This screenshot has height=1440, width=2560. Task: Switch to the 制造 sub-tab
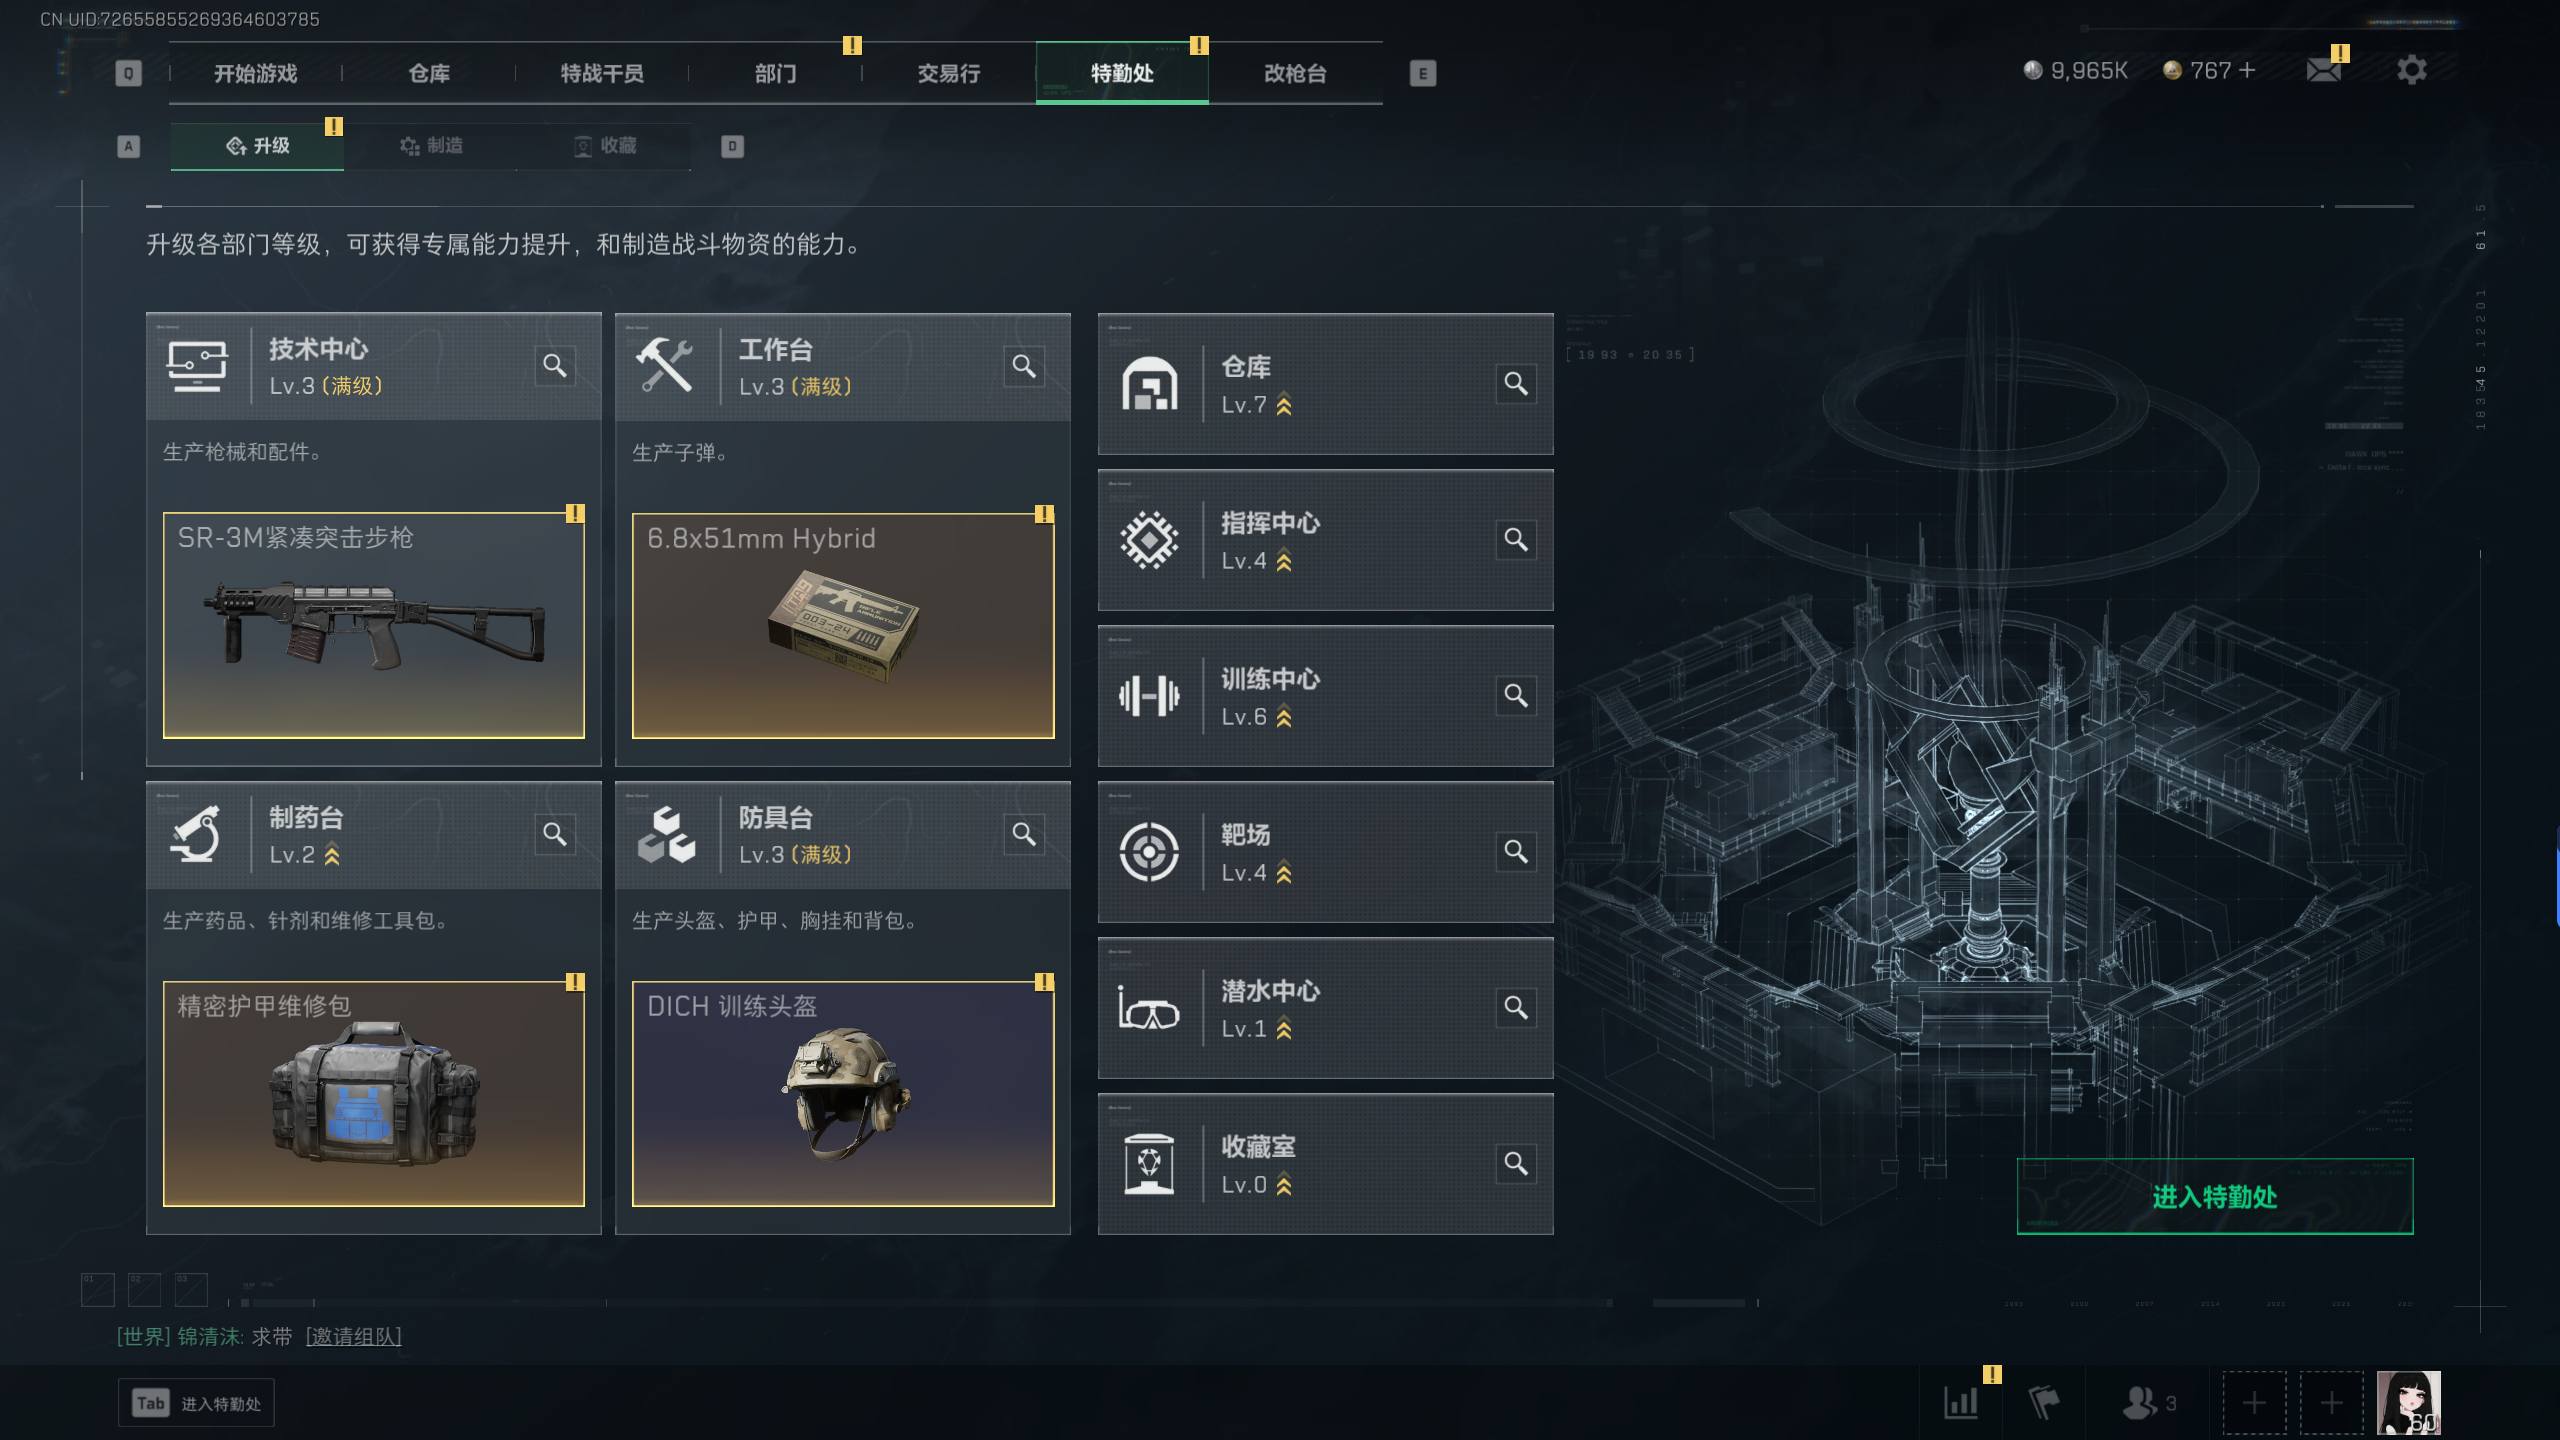pos(431,146)
